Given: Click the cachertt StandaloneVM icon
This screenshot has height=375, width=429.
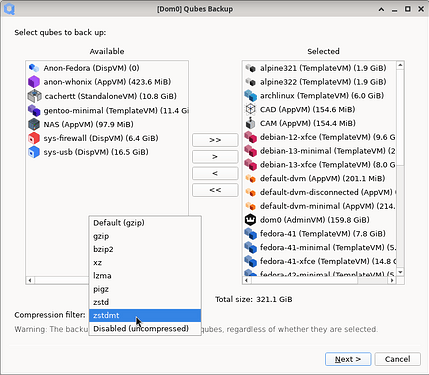Looking at the screenshot, I should point(34,96).
